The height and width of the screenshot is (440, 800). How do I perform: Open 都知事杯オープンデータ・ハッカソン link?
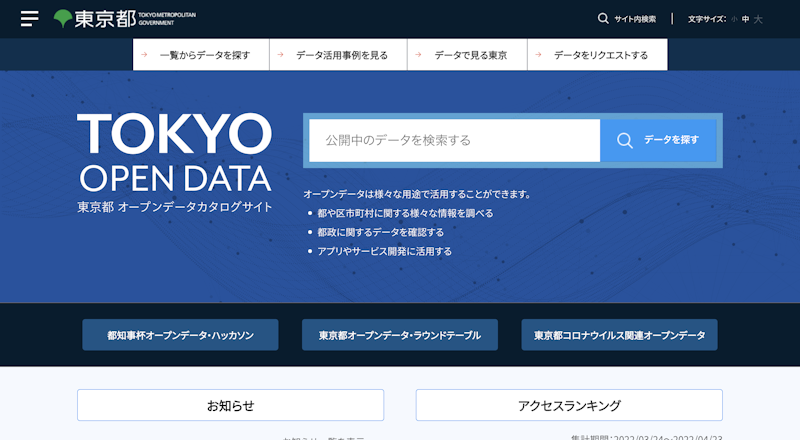(180, 335)
